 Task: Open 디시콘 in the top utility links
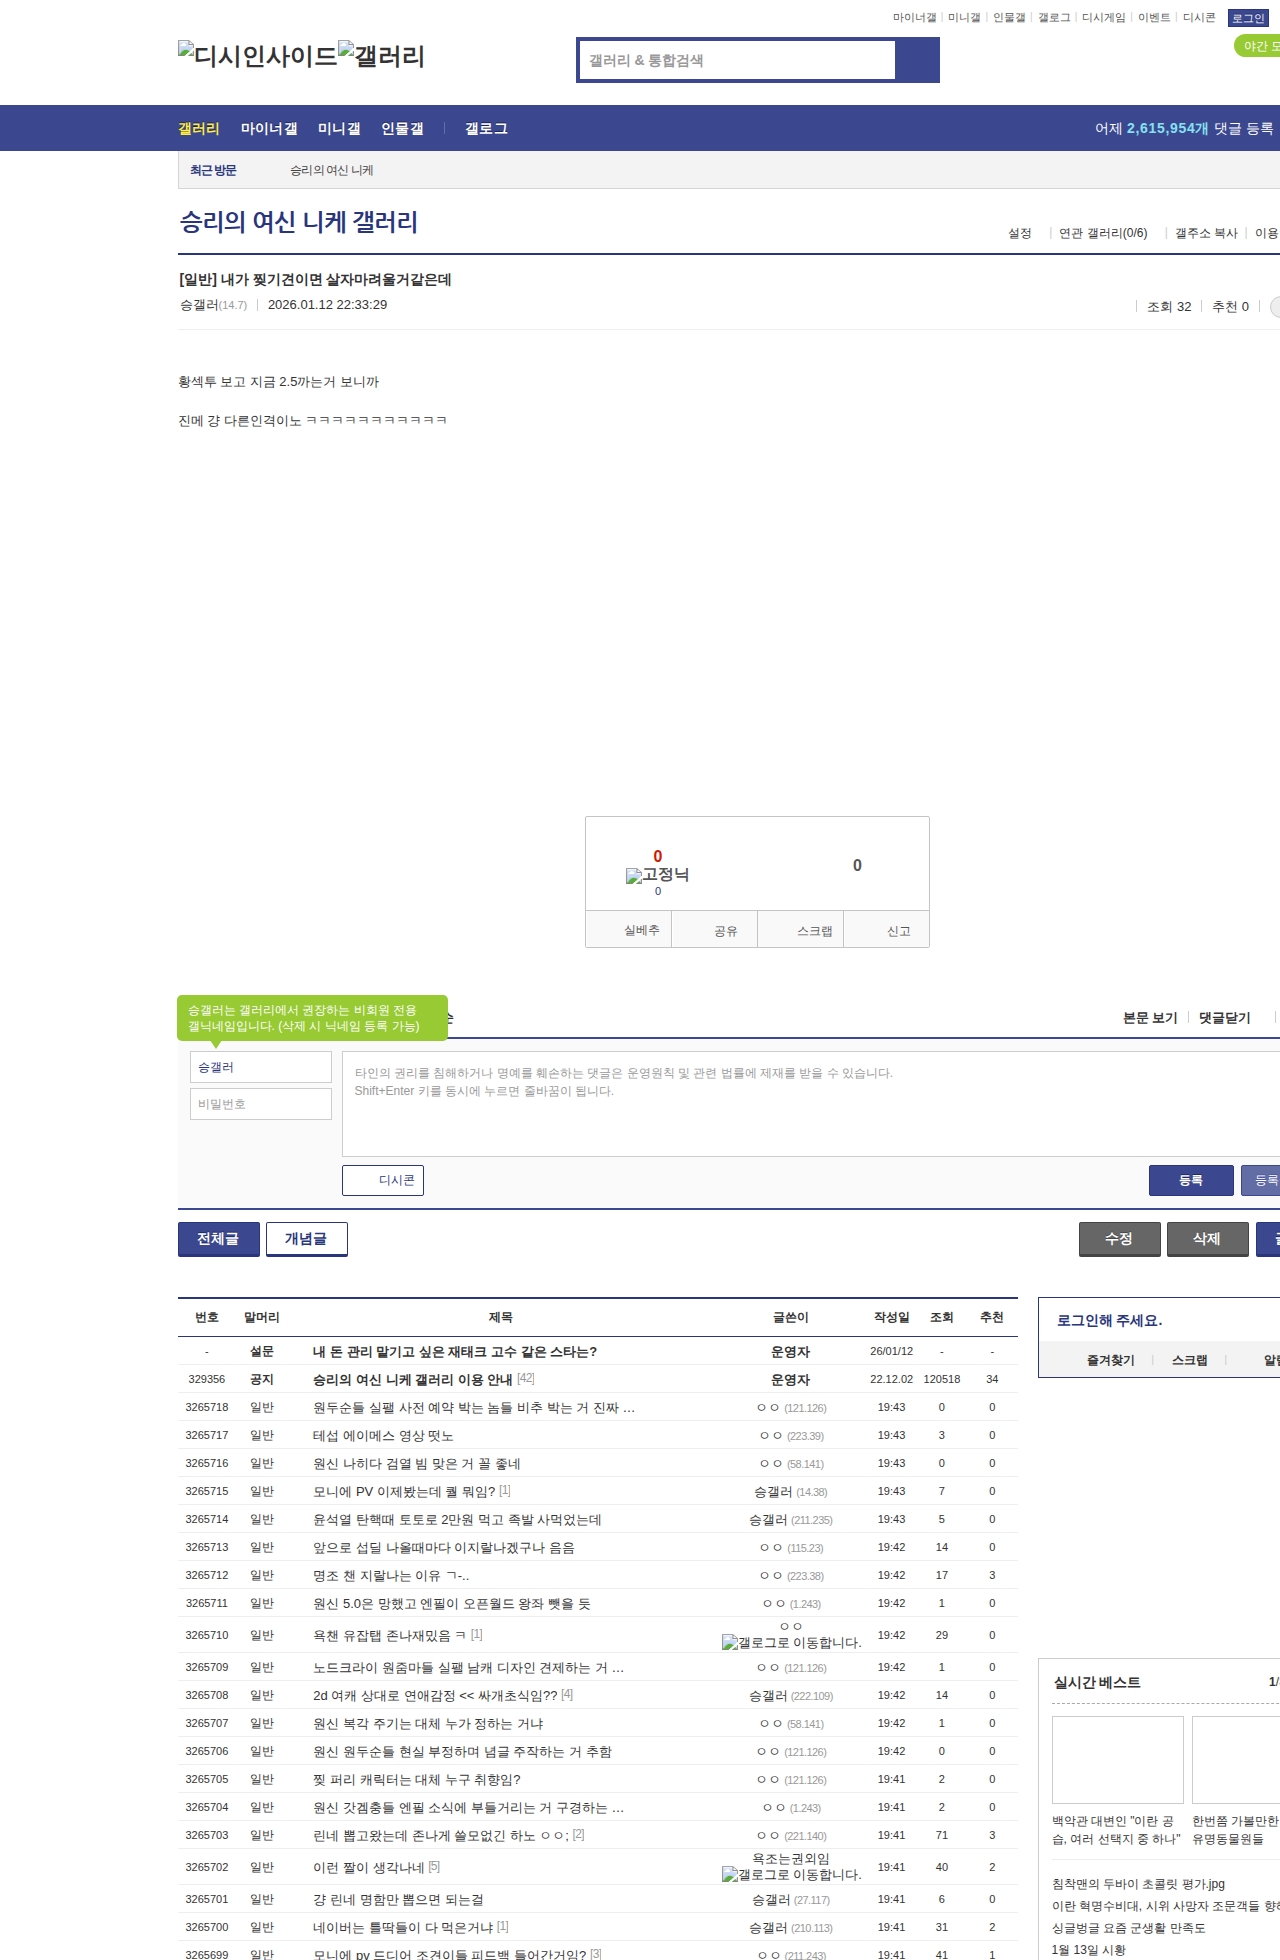coord(1199,18)
